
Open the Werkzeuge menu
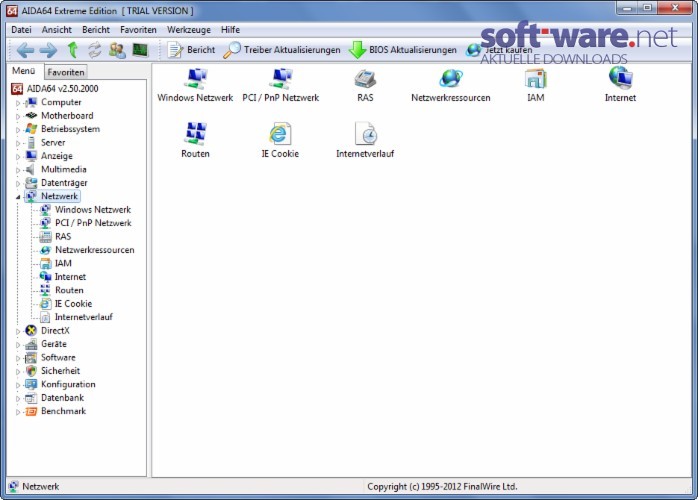point(189,30)
